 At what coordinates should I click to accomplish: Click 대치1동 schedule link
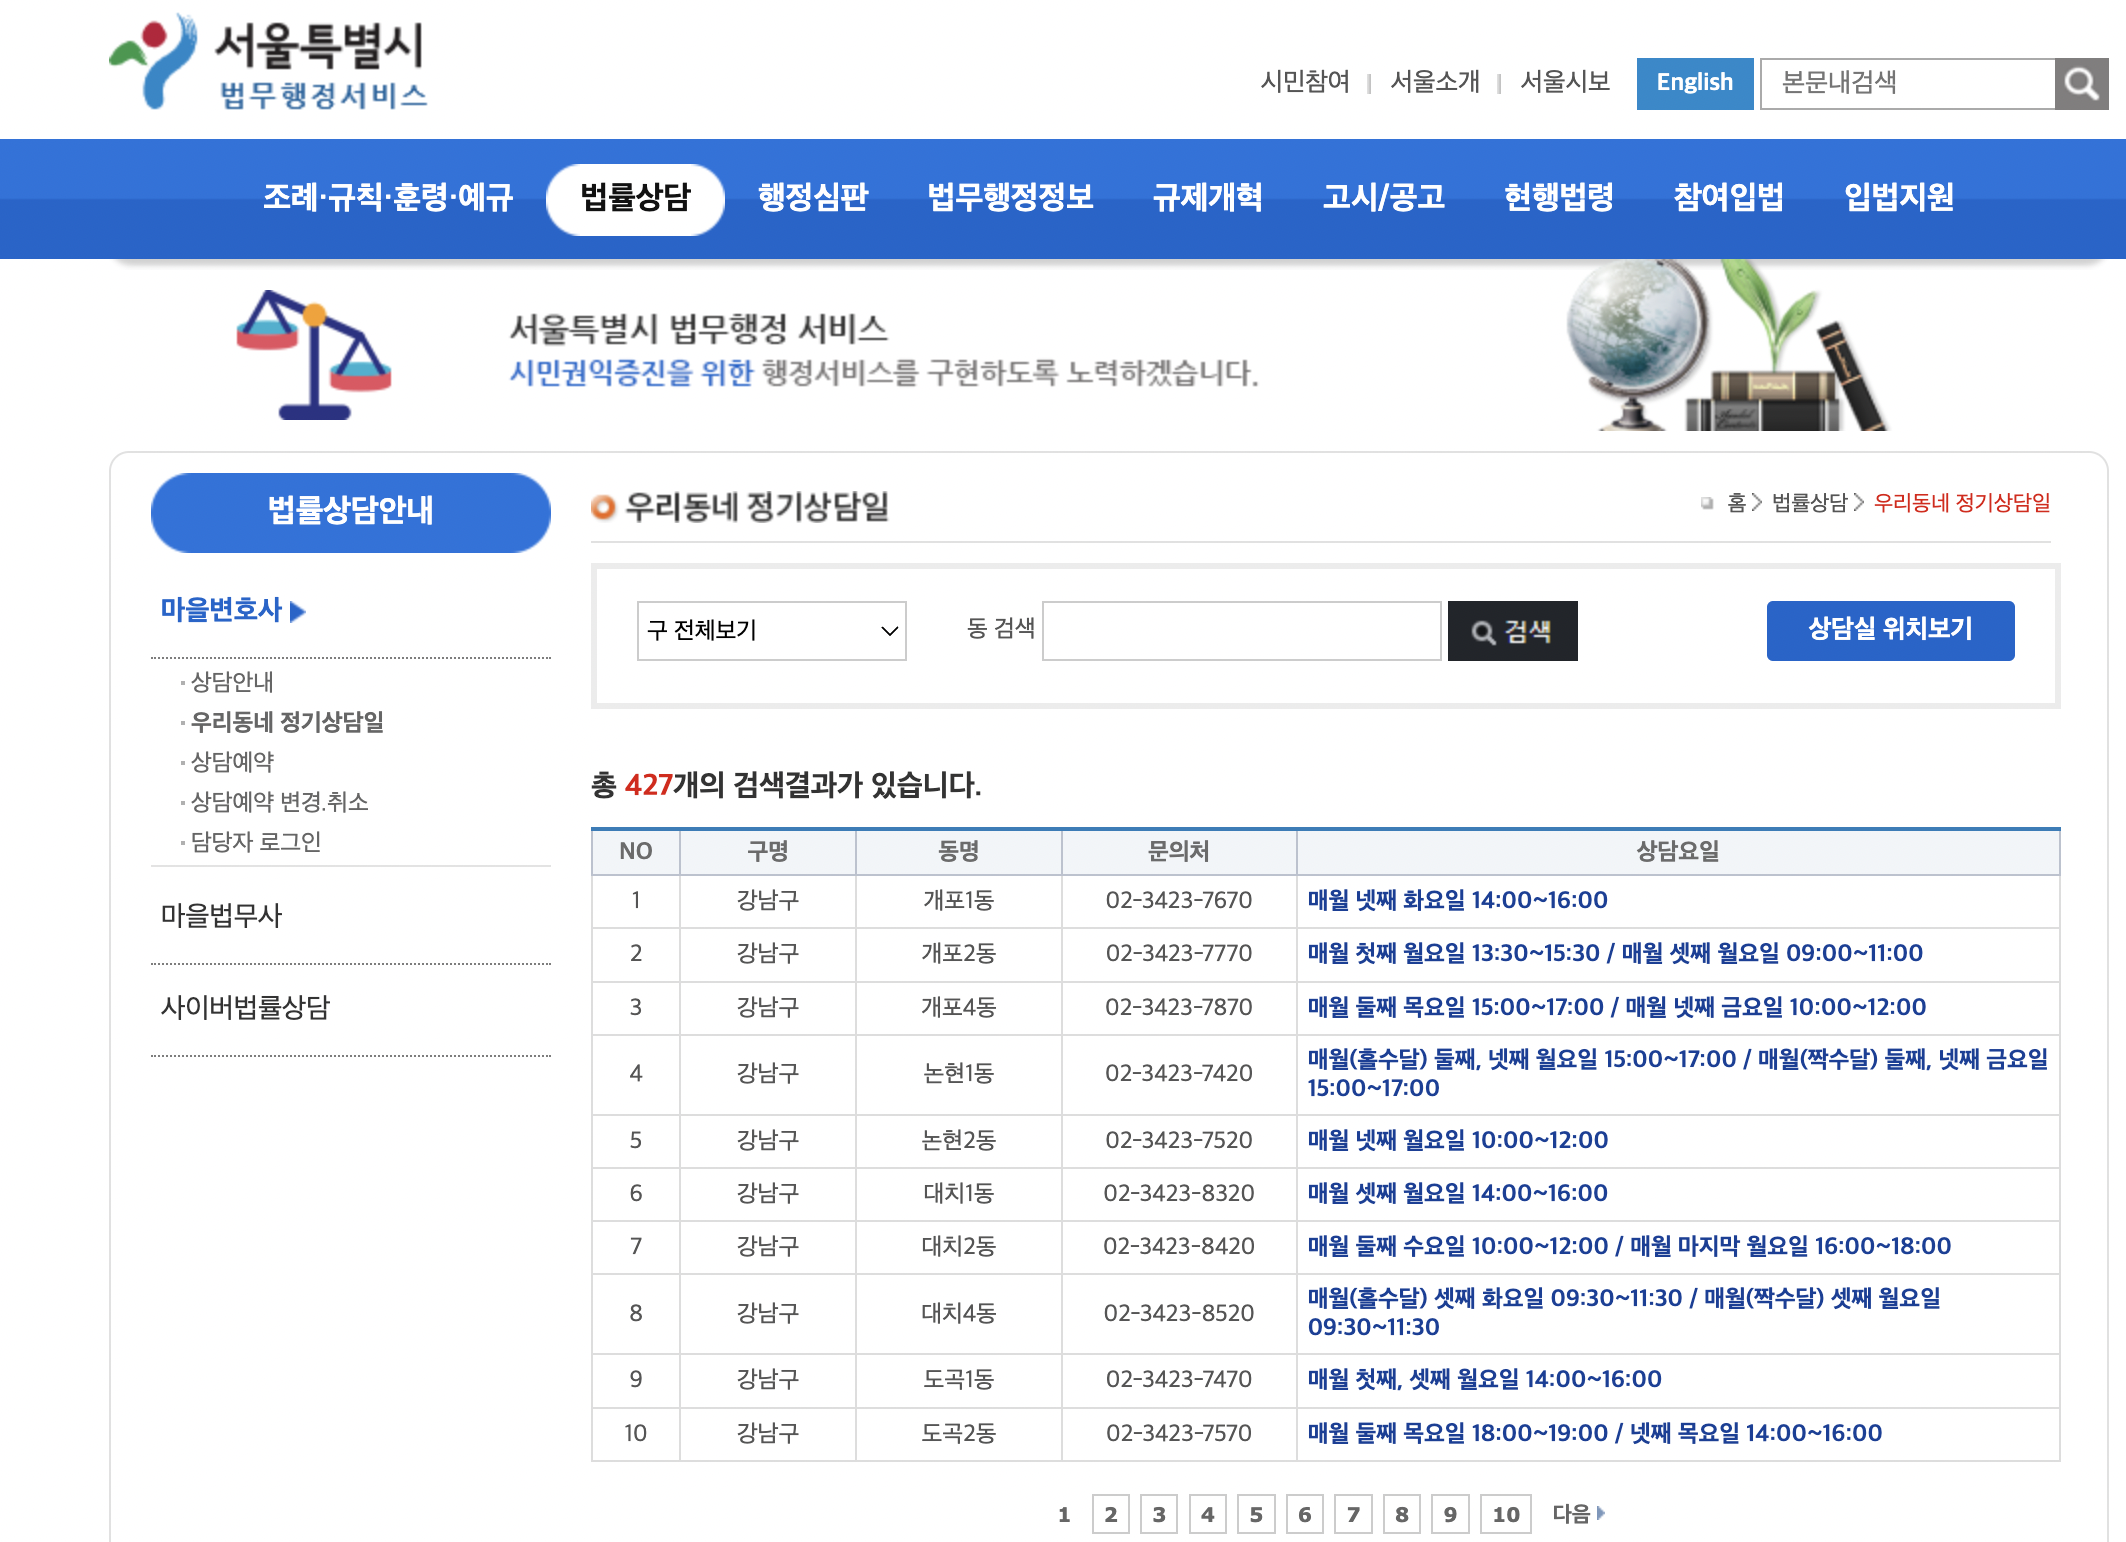click(x=1457, y=1193)
